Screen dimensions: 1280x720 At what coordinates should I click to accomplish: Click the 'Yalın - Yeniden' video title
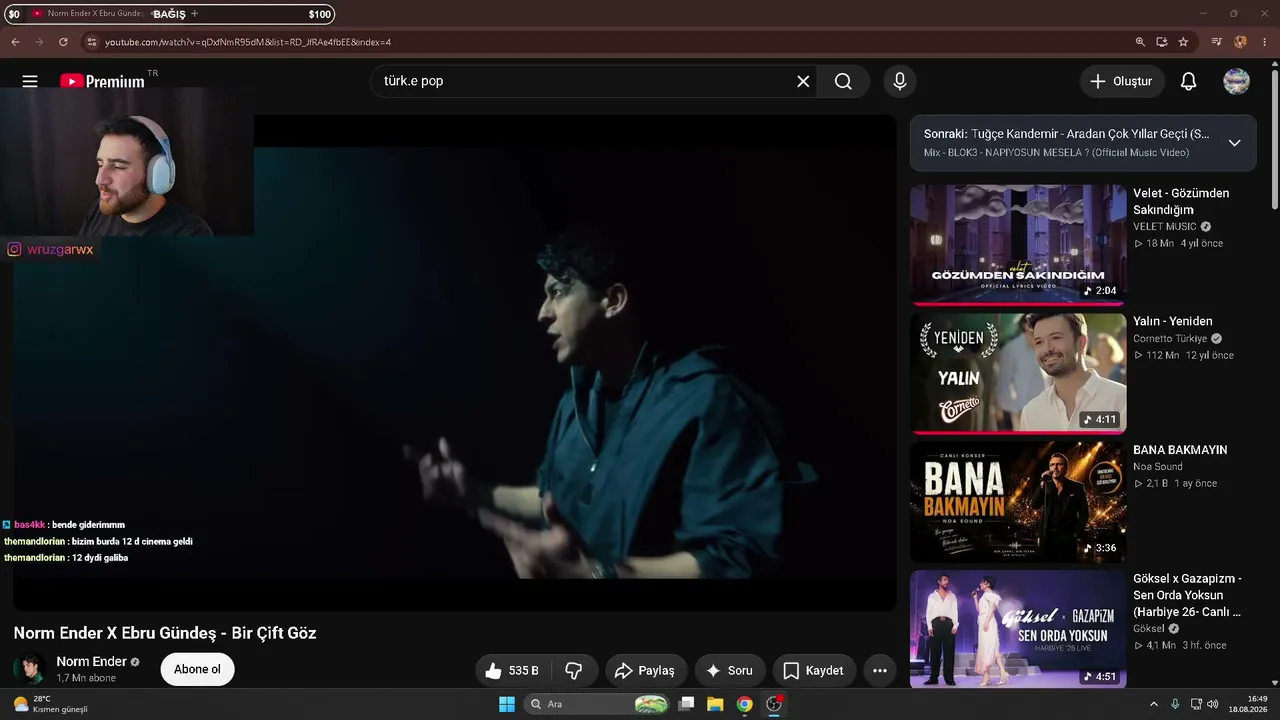coord(1172,321)
